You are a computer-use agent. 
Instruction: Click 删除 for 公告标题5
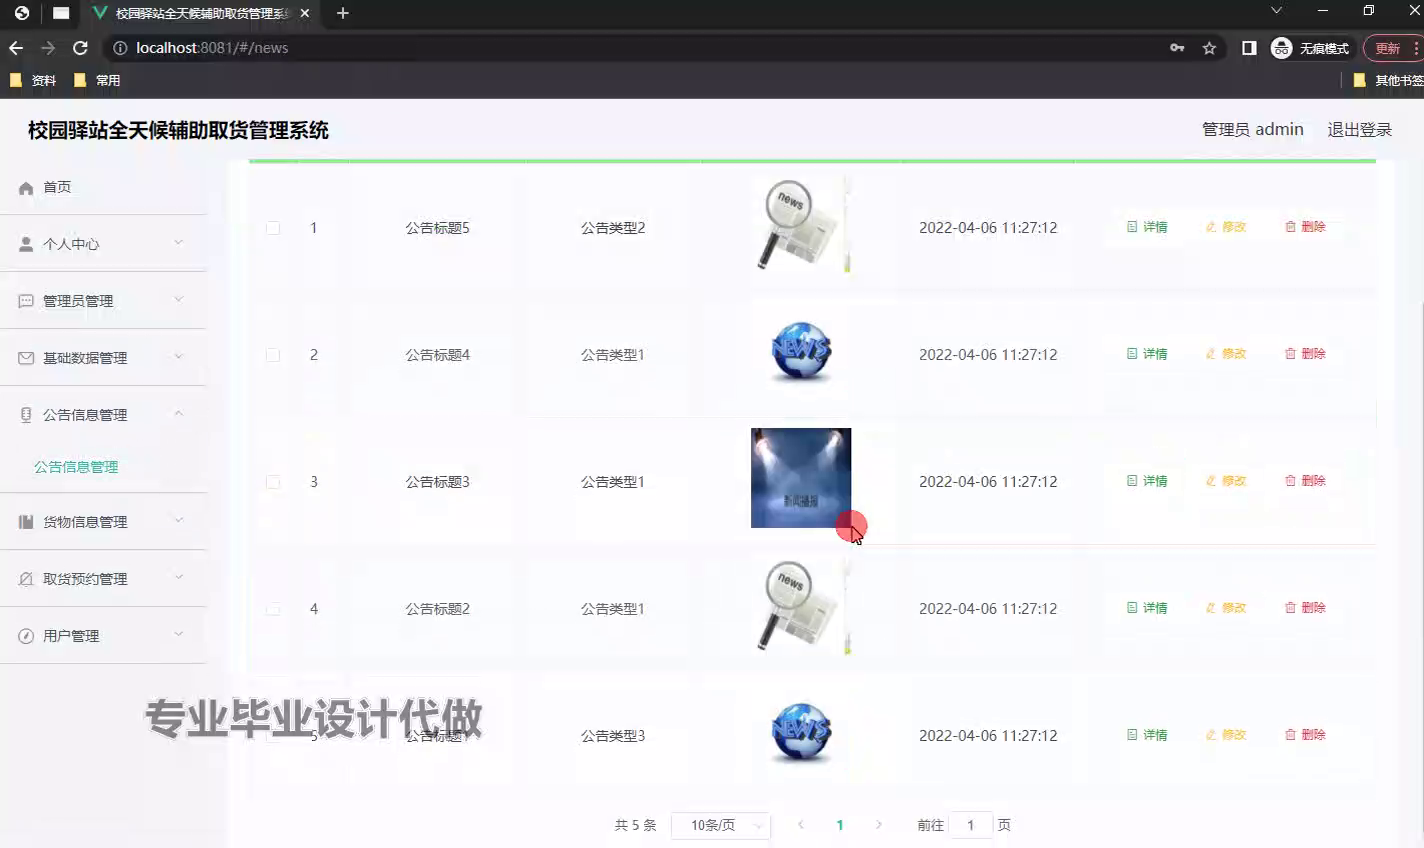tap(1305, 227)
